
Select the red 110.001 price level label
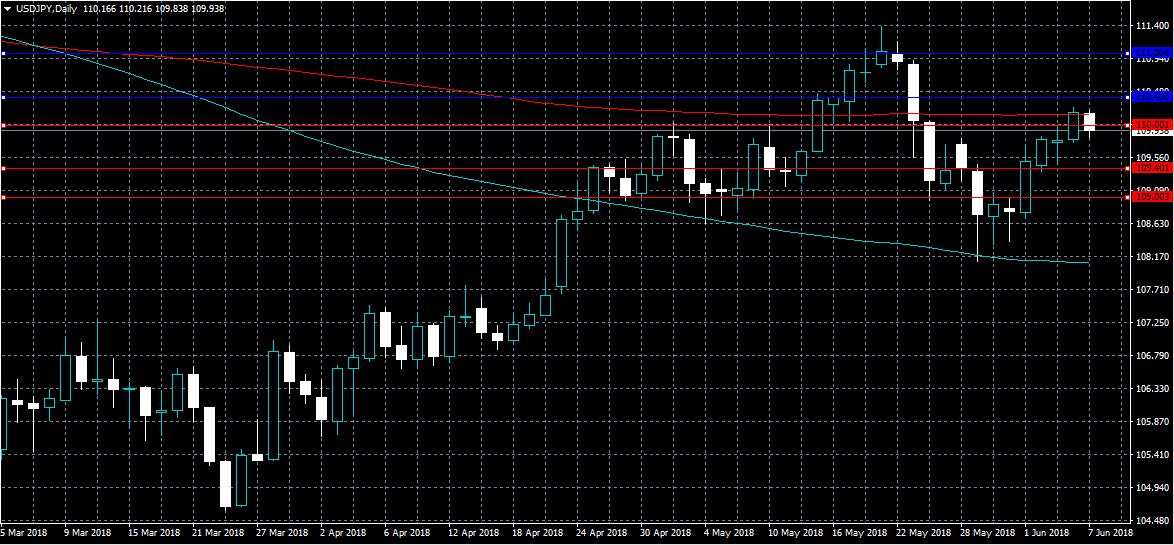[1152, 124]
